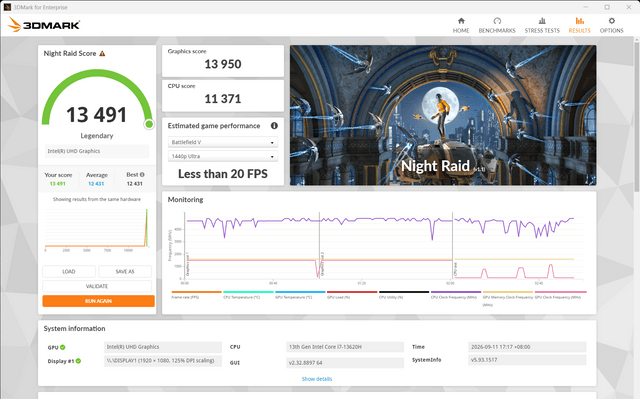This screenshot has width=640, height=399.
Task: Click the Night Raid benchmark image
Action: tap(443, 115)
